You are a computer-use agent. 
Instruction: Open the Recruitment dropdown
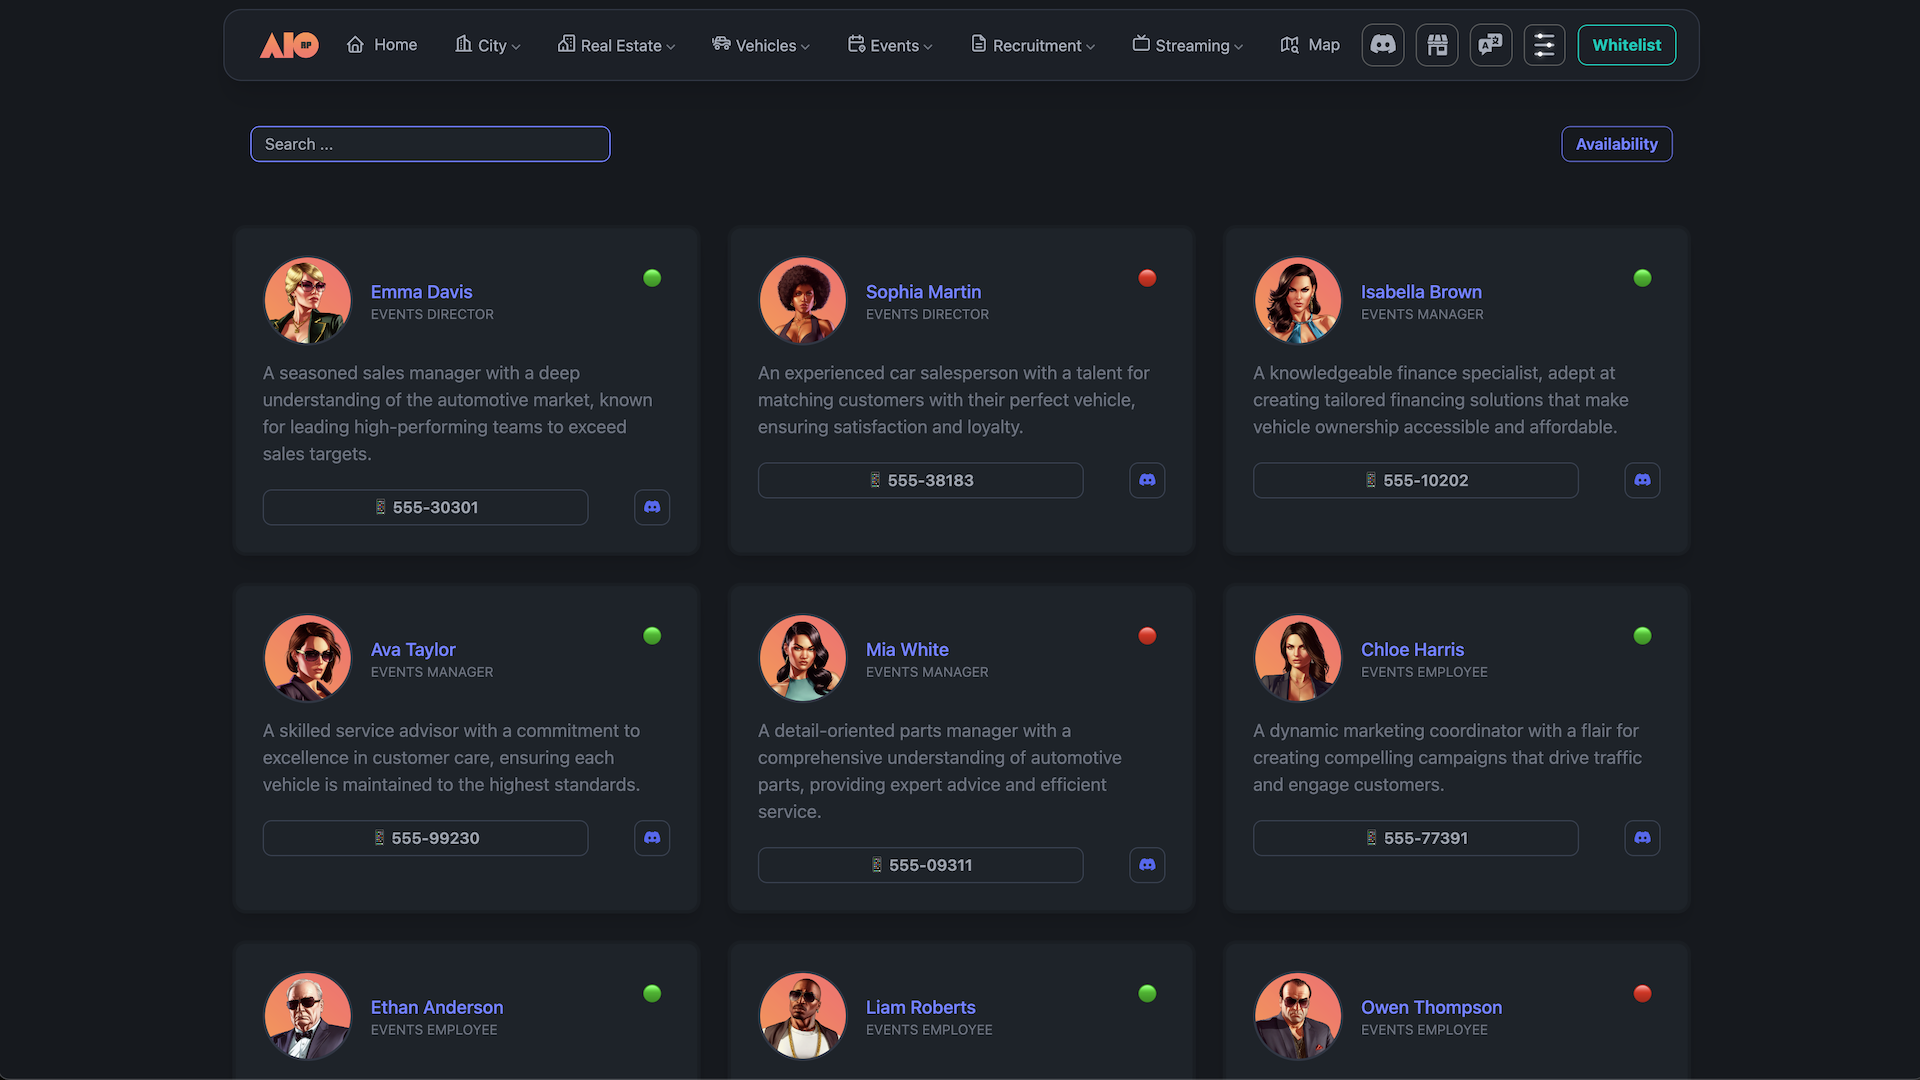click(1033, 45)
